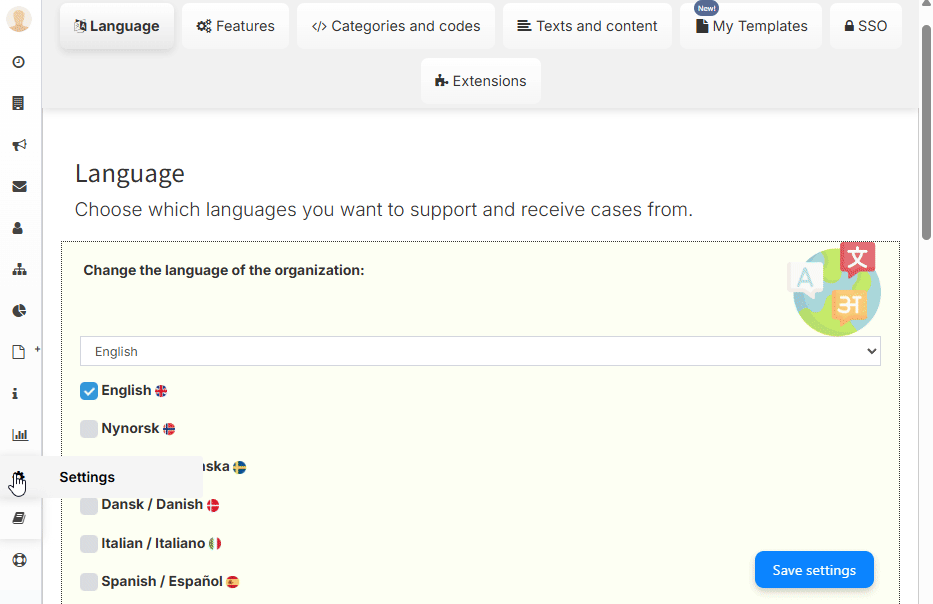Click the organization hierarchy icon in the sidebar
The width and height of the screenshot is (933, 604).
tap(19, 270)
